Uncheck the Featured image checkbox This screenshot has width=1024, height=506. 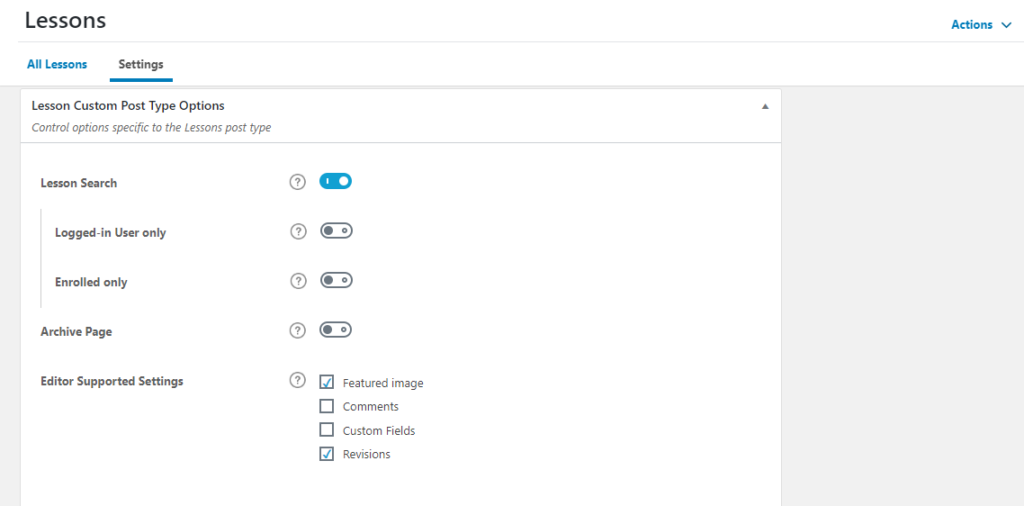(x=327, y=382)
